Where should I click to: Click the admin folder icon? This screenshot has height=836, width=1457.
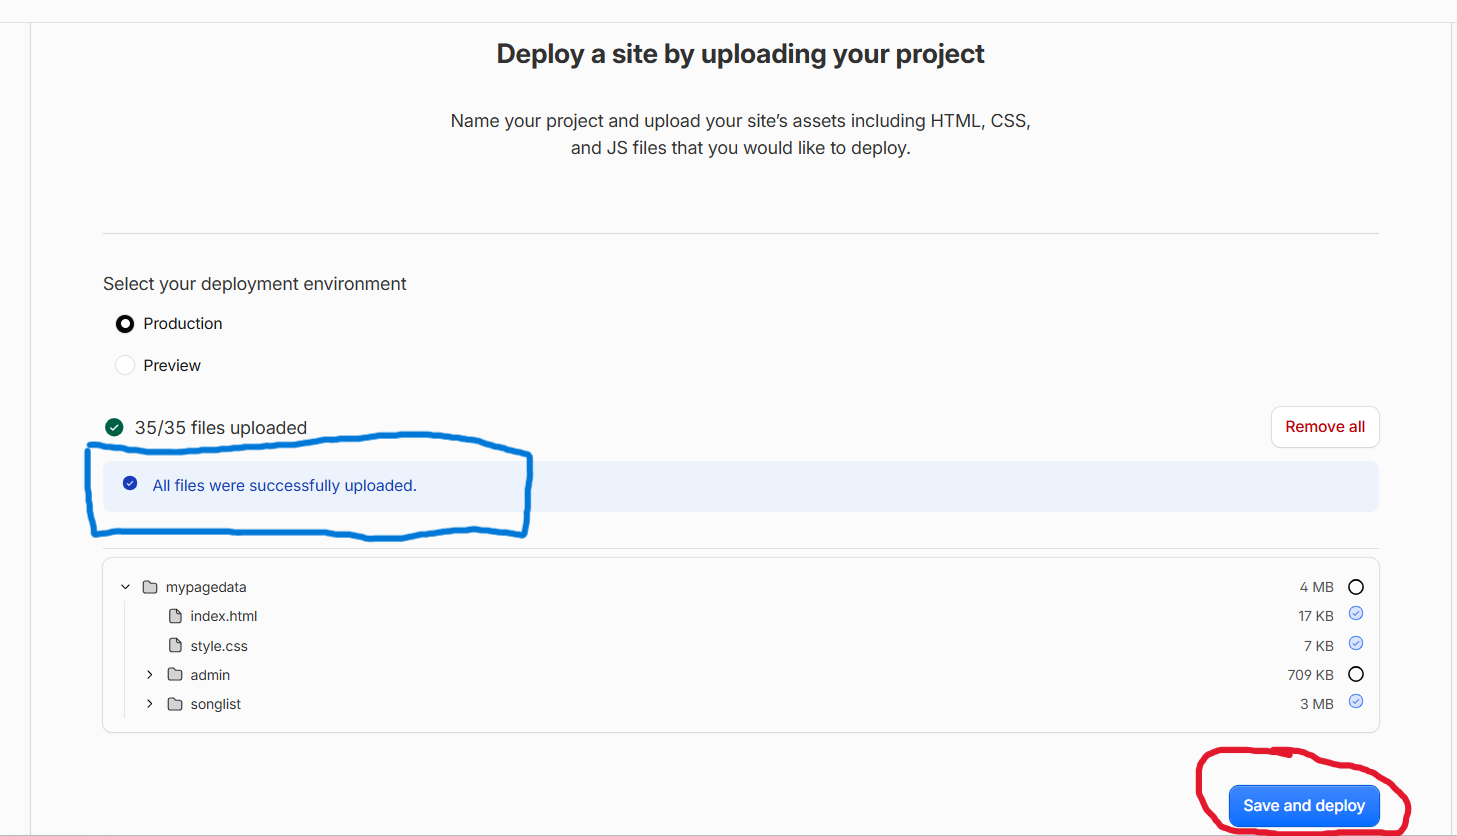[x=175, y=675]
